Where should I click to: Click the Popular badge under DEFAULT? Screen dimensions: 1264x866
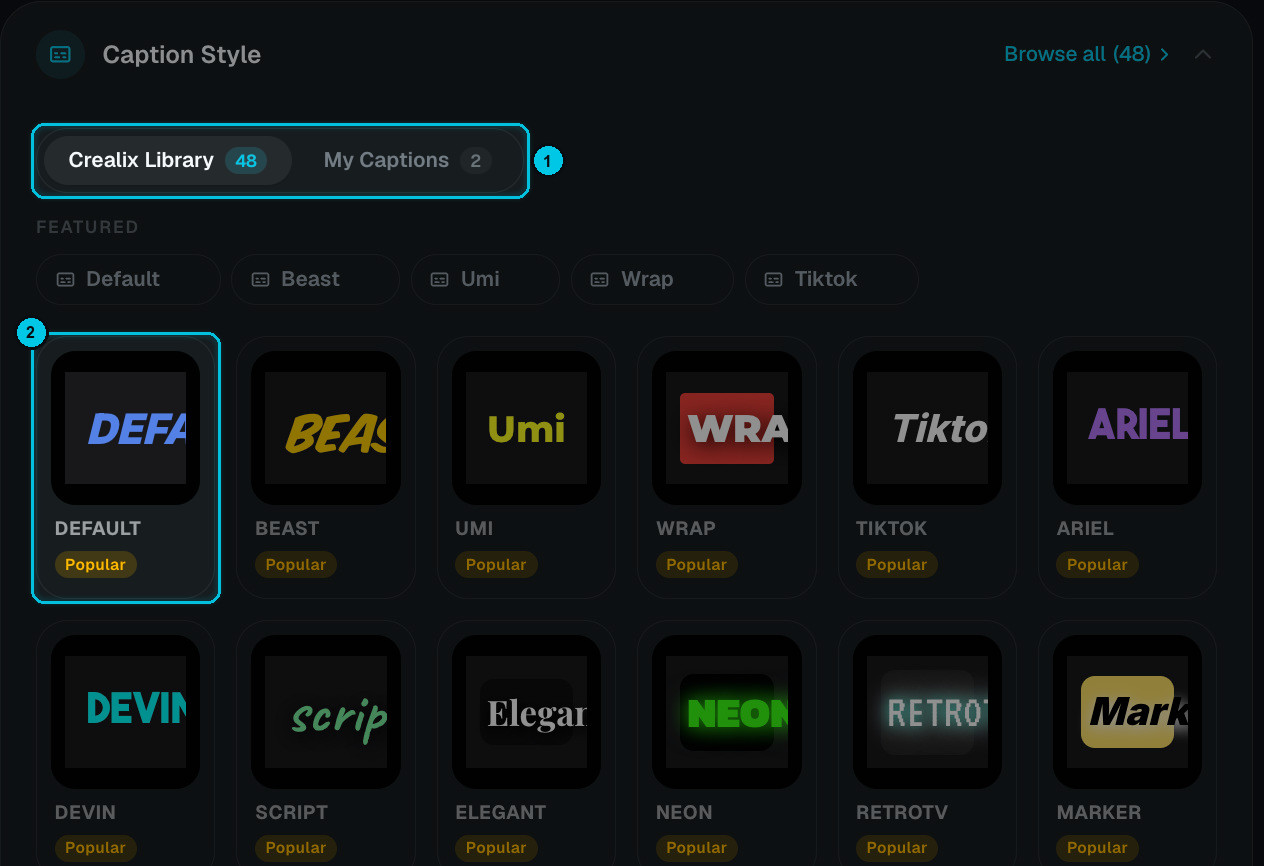tap(96, 565)
